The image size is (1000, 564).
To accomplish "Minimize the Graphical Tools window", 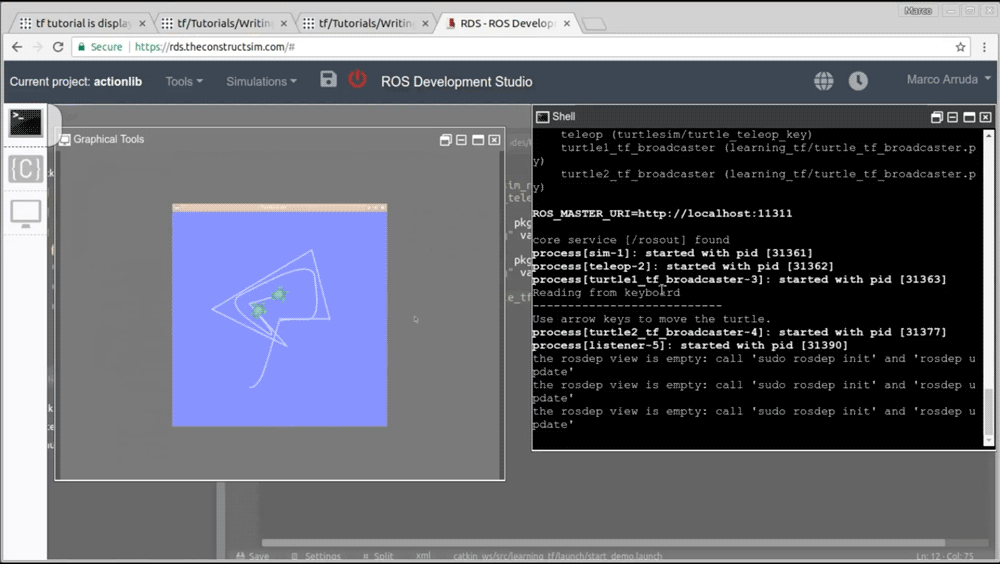I will click(x=461, y=140).
